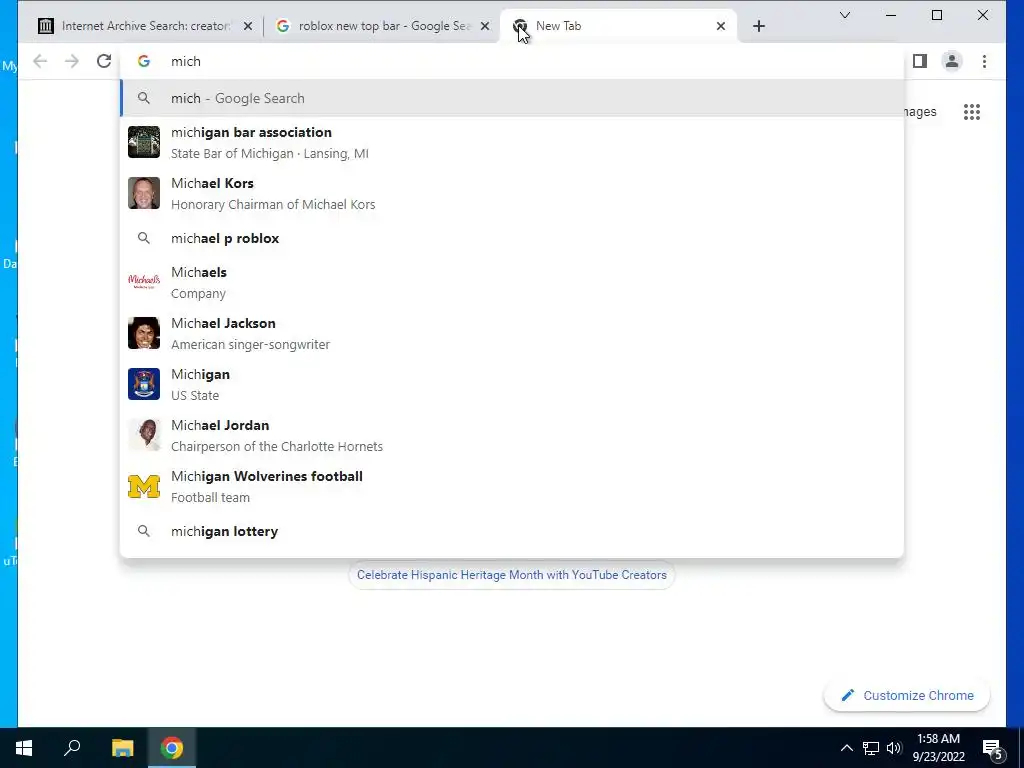
Task: Click search icon beside michael p roblox
Action: tap(144, 238)
